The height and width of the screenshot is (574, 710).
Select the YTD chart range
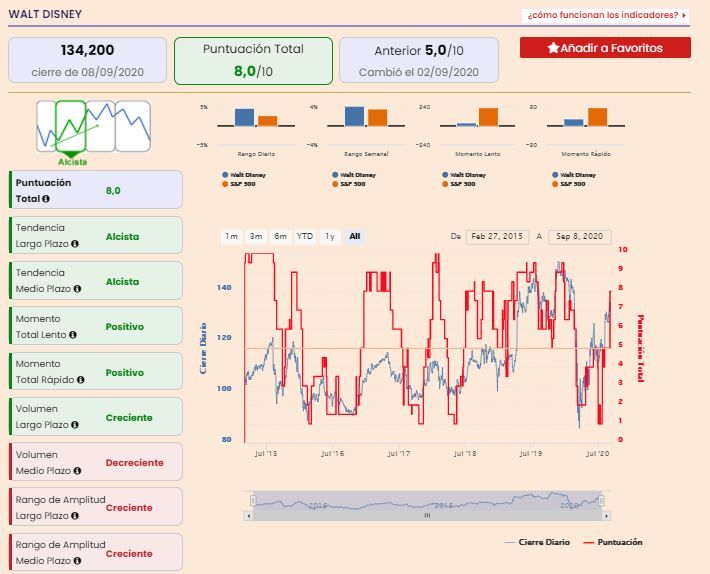point(305,236)
